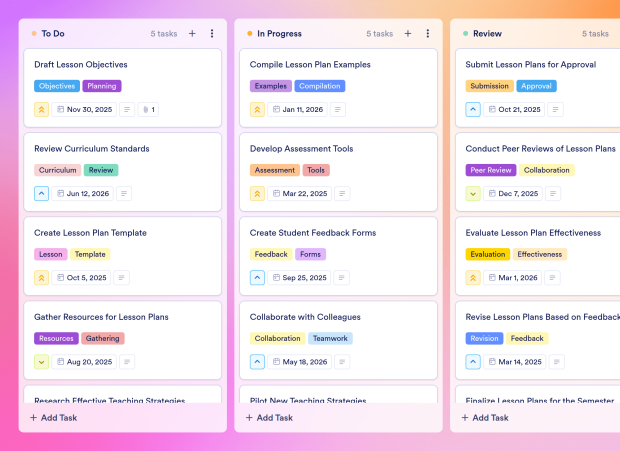Click low priority icon on Conduct Peer Reviews
The width and height of the screenshot is (620, 451).
click(473, 194)
